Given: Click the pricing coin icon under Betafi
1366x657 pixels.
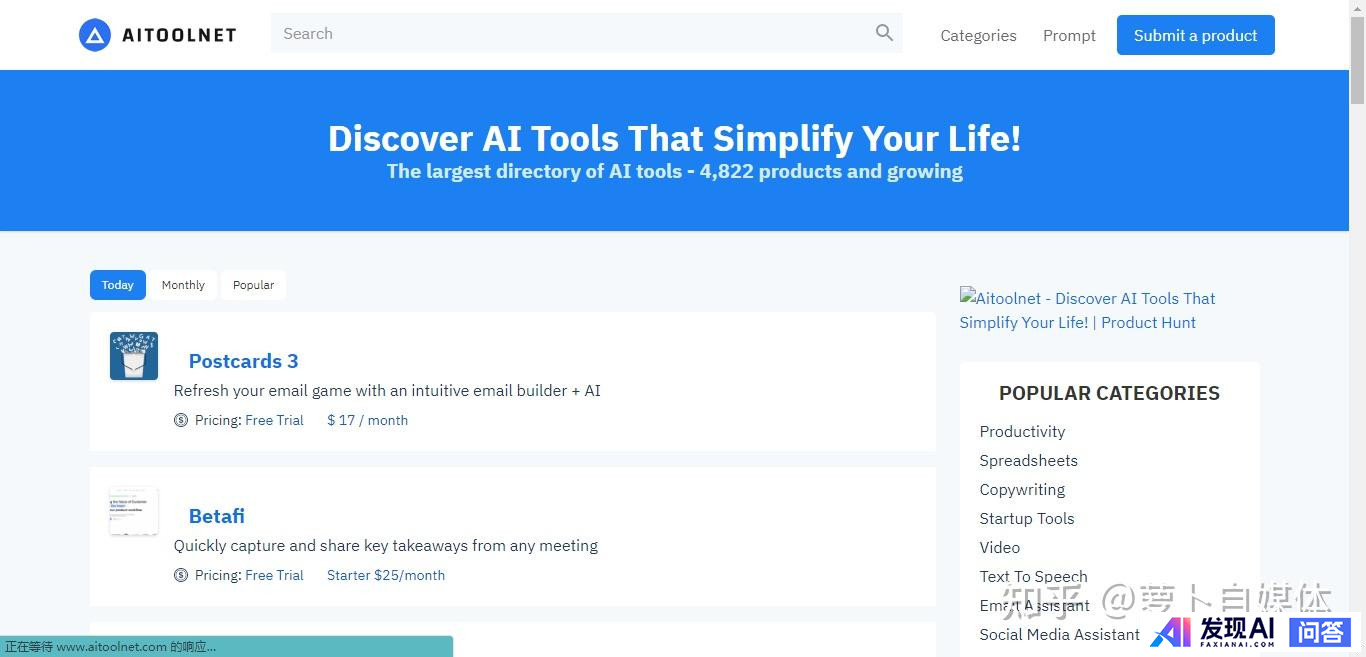Looking at the screenshot, I should pyautogui.click(x=181, y=575).
